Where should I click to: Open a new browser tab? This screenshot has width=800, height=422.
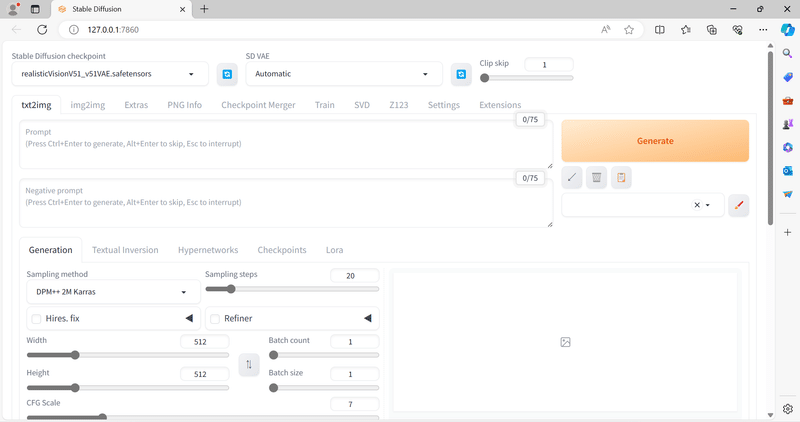[204, 9]
